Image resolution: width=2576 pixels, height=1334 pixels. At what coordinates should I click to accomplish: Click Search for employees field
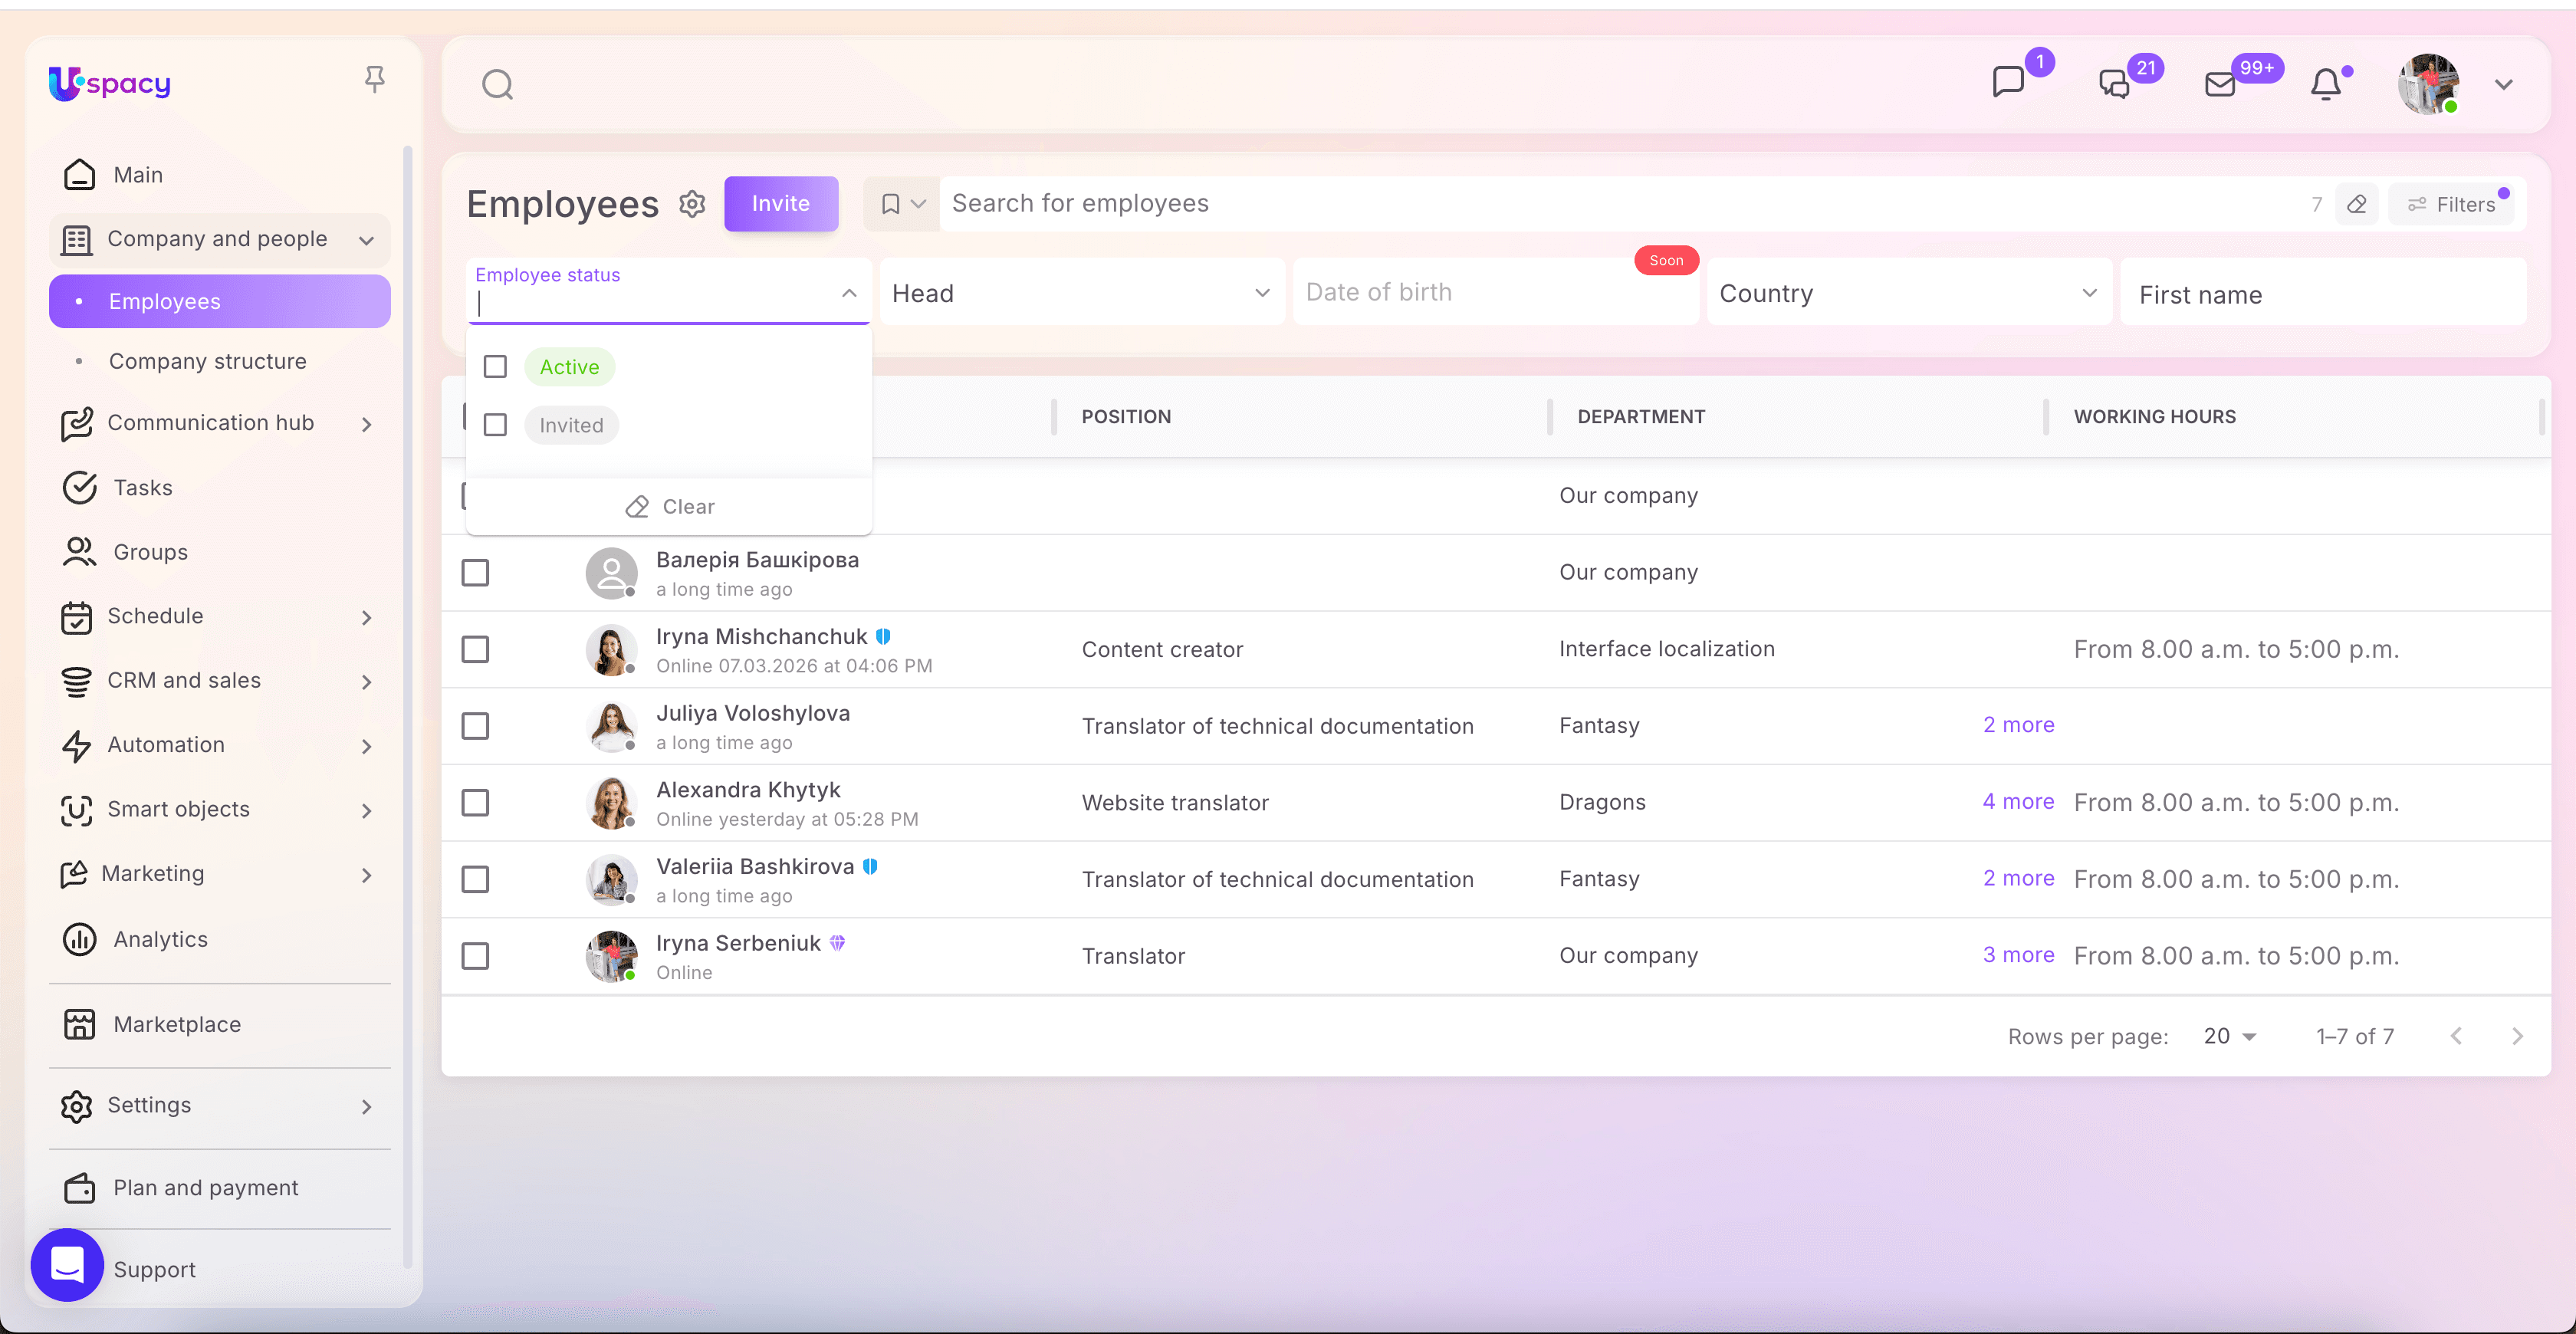pos(1620,204)
